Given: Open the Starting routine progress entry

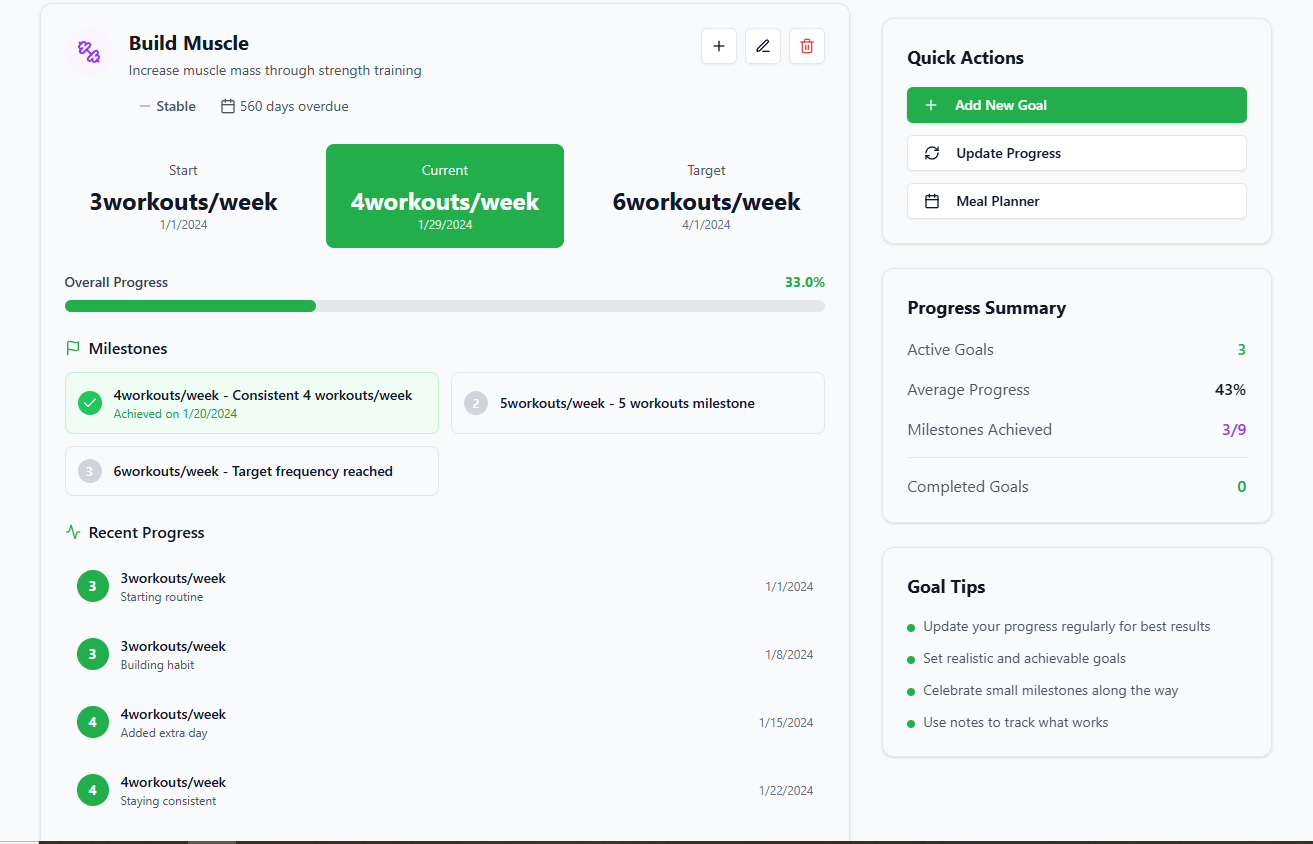Looking at the screenshot, I should (444, 587).
